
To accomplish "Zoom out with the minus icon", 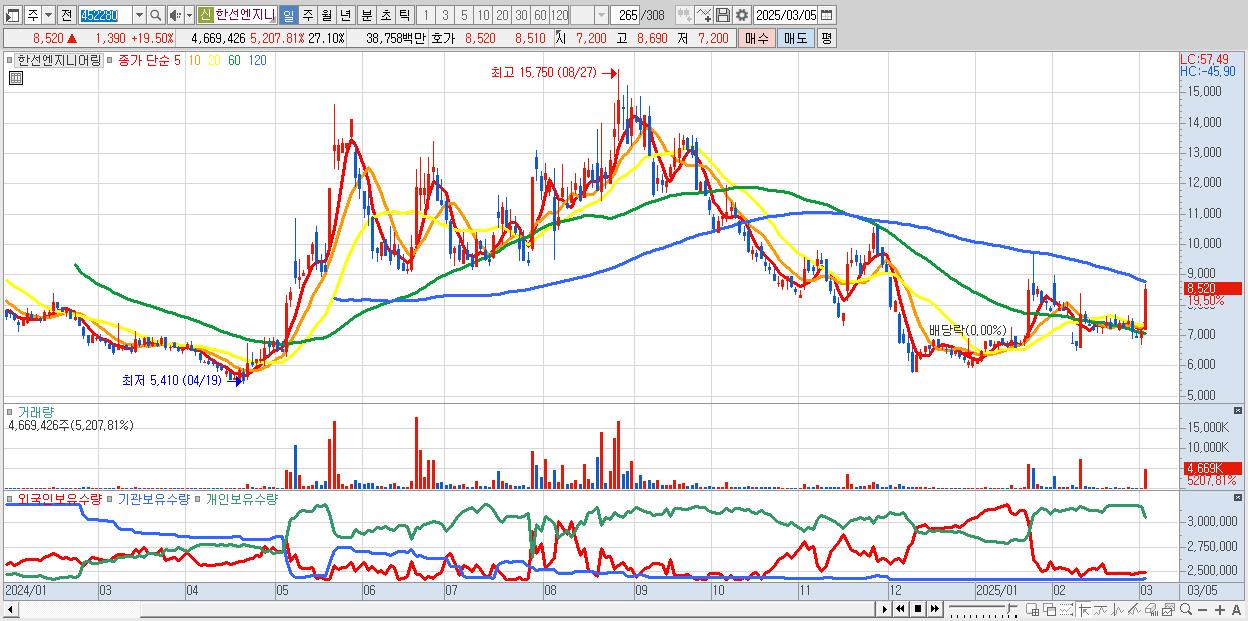I will 1202,610.
